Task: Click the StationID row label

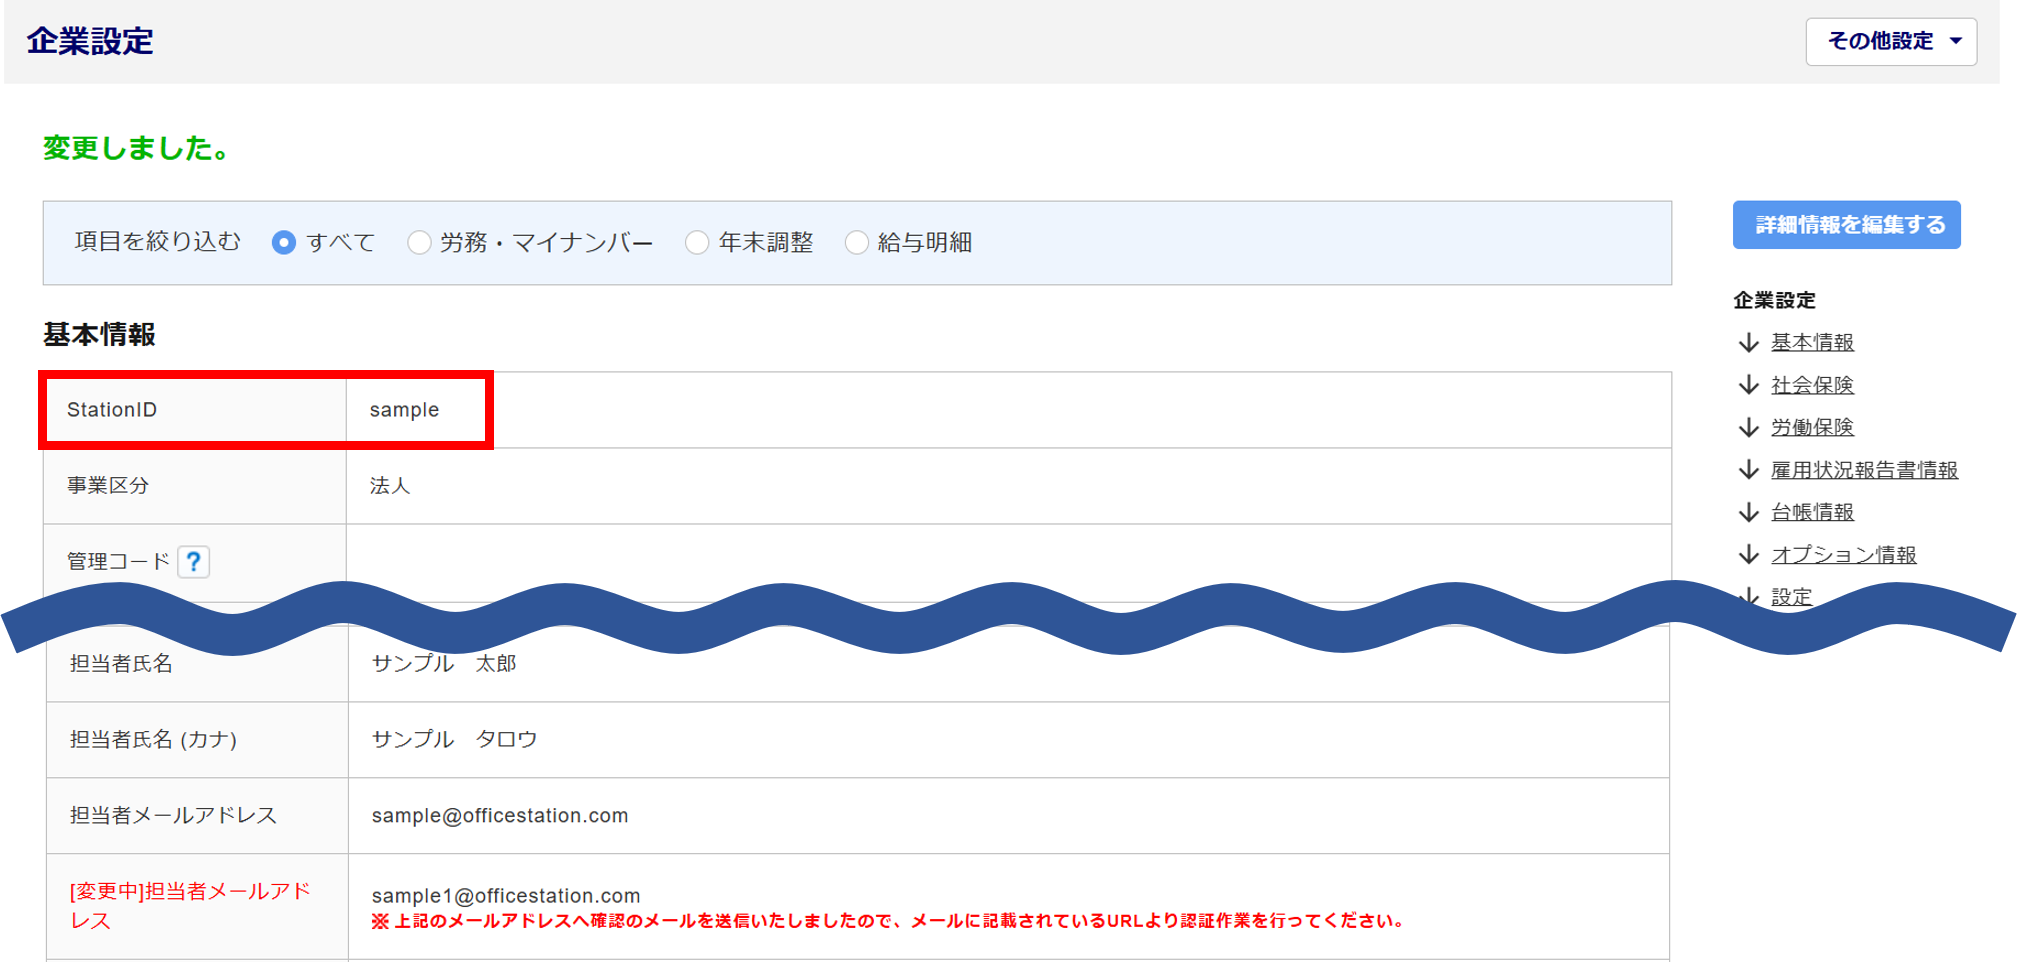Action: 112,410
